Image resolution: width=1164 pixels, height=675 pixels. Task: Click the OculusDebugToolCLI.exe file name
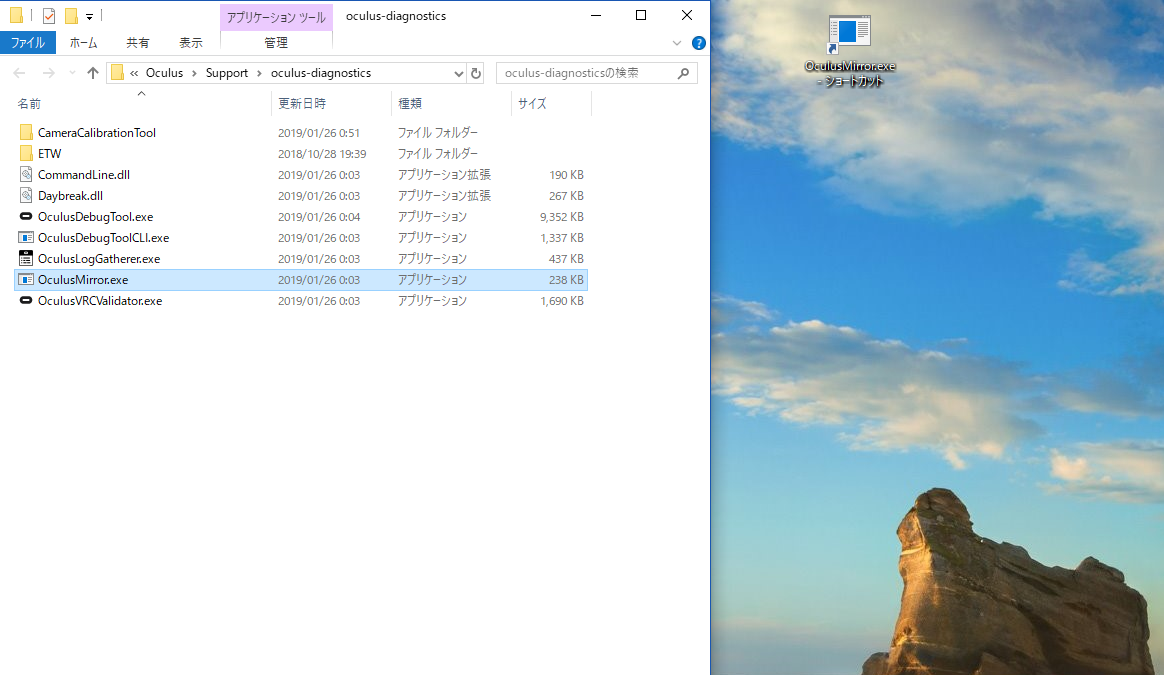pos(103,238)
